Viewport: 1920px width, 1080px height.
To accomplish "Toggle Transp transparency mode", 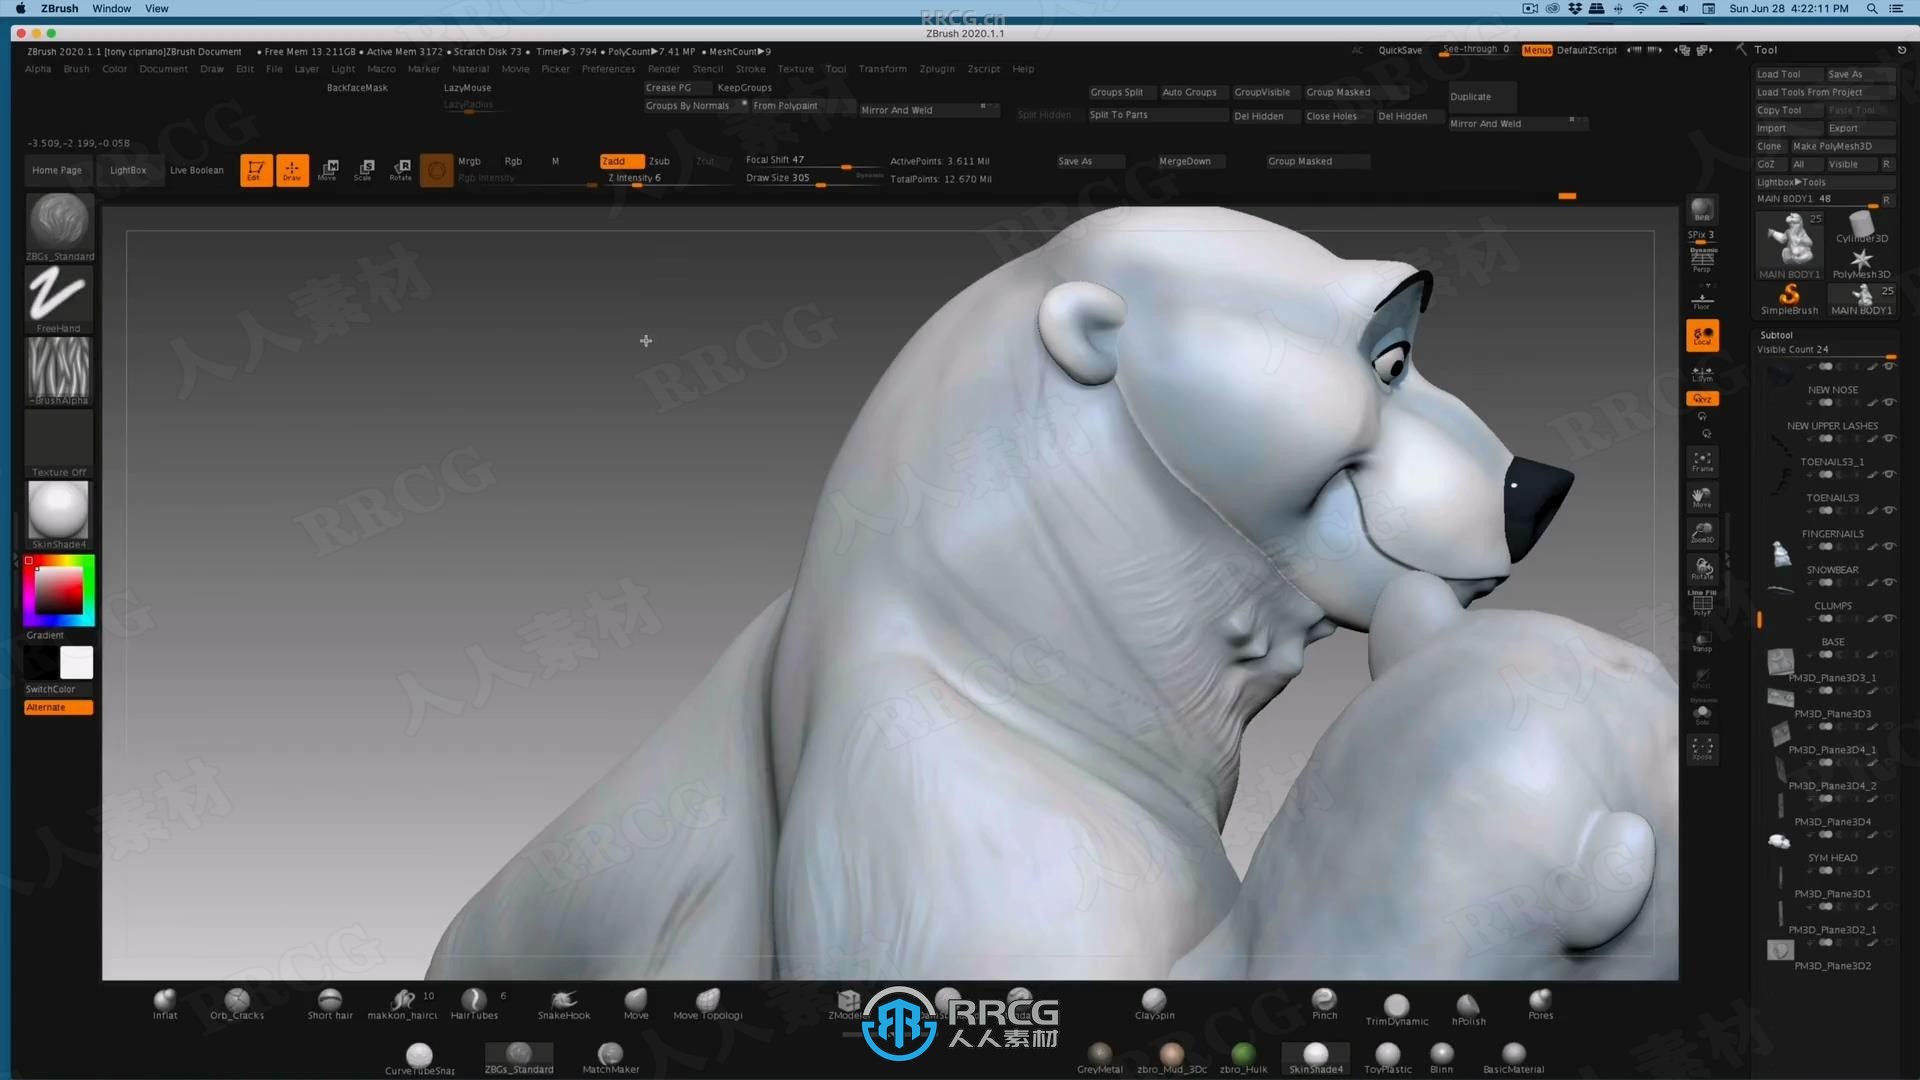I will (1702, 640).
